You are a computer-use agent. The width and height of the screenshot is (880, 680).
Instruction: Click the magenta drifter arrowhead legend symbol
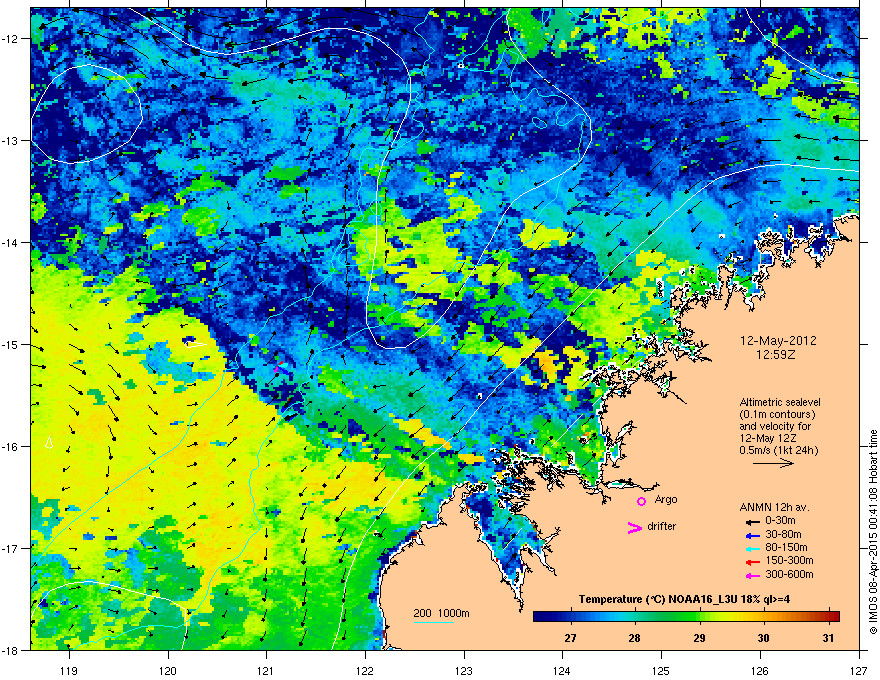(x=634, y=527)
